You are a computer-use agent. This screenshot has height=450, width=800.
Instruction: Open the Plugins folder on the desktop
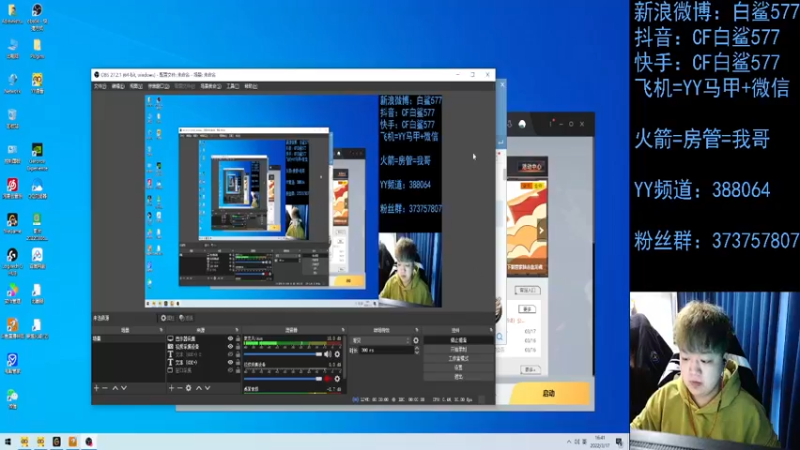(37, 49)
